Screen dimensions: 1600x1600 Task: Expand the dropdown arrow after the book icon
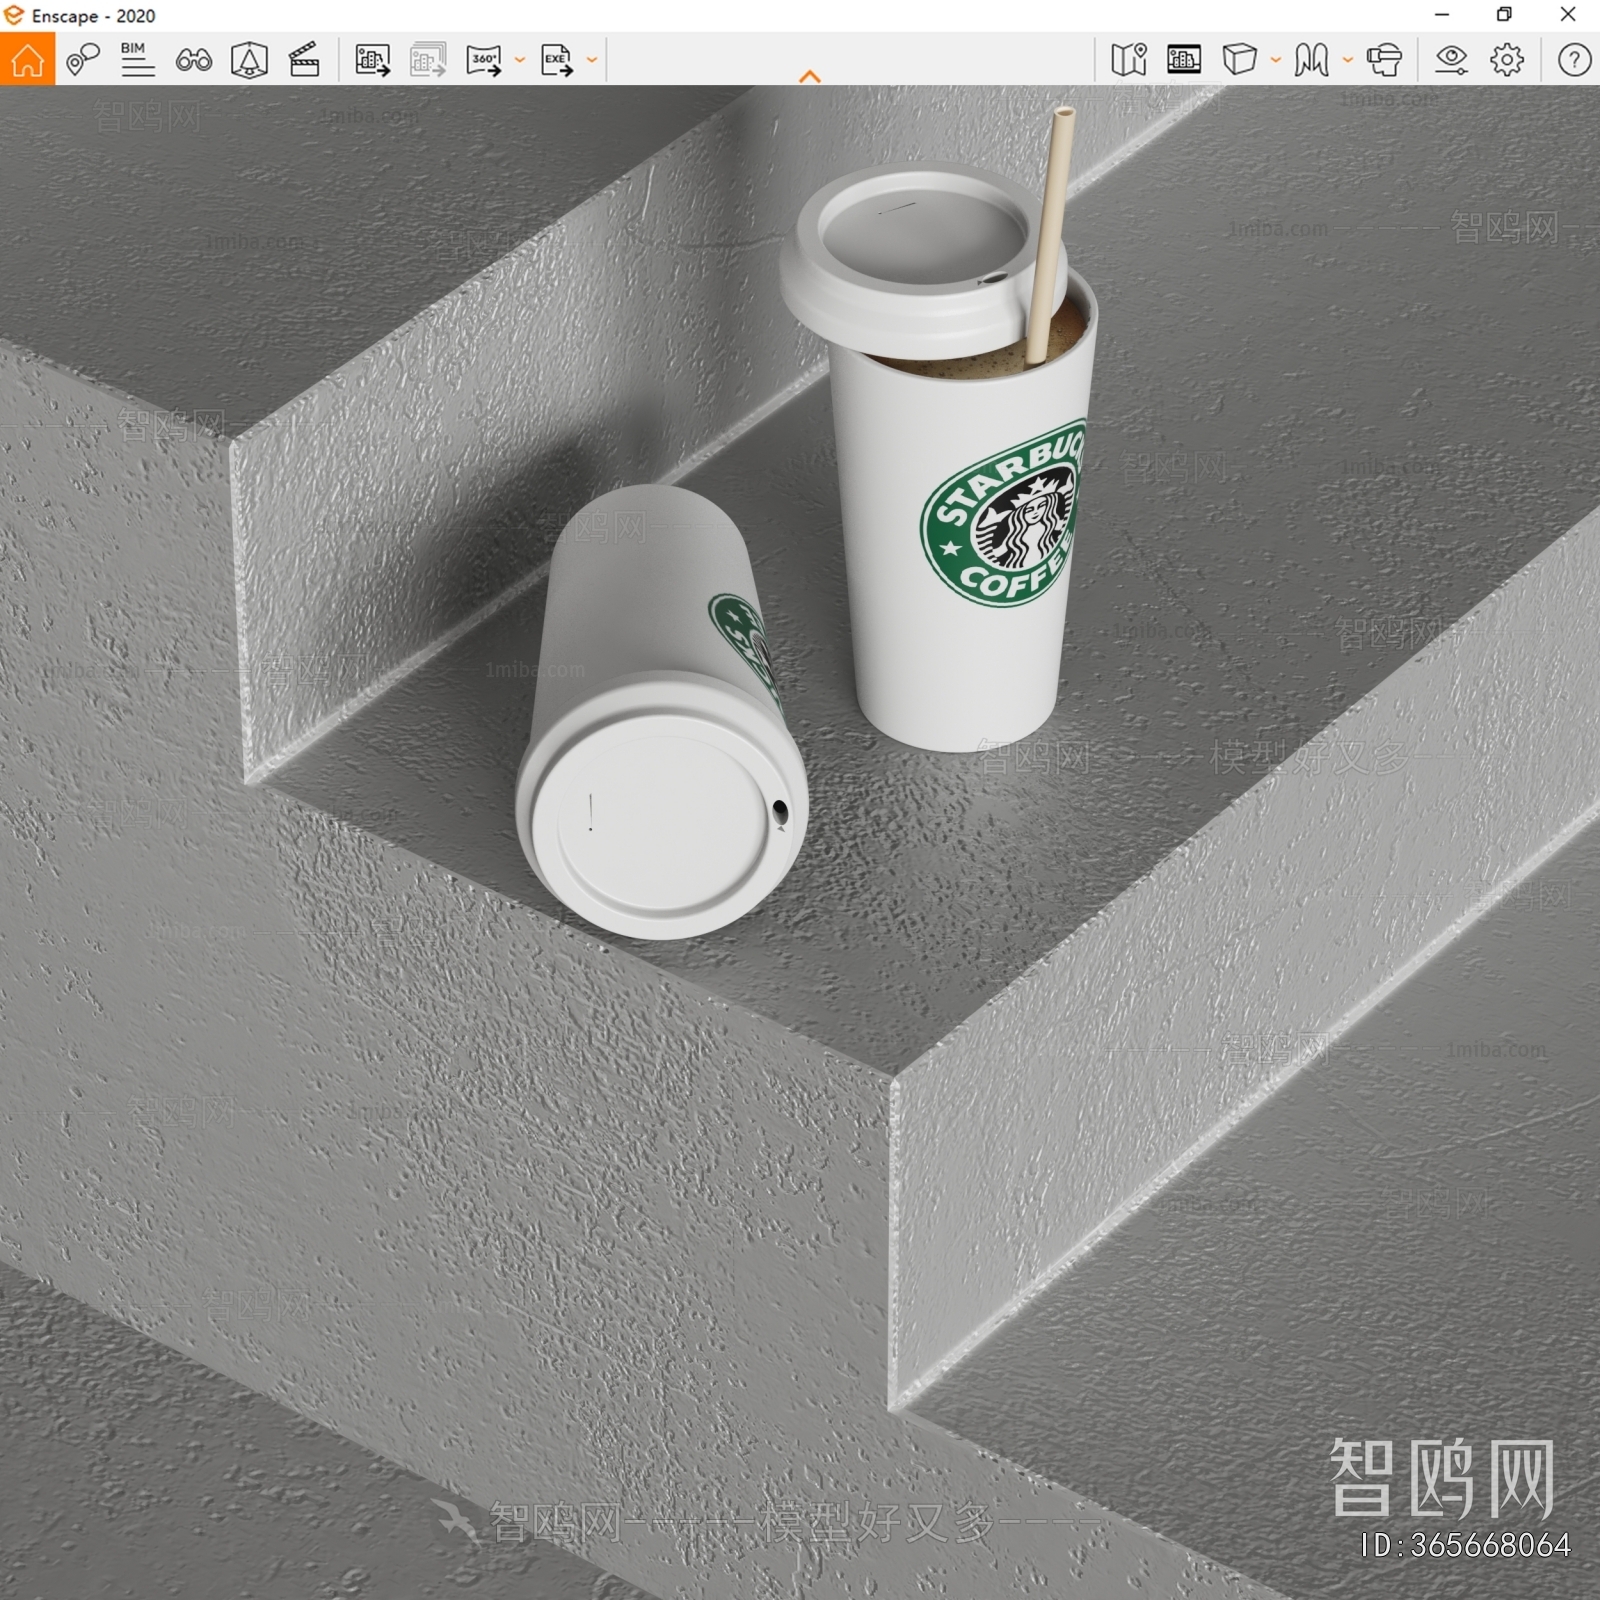1348,59
